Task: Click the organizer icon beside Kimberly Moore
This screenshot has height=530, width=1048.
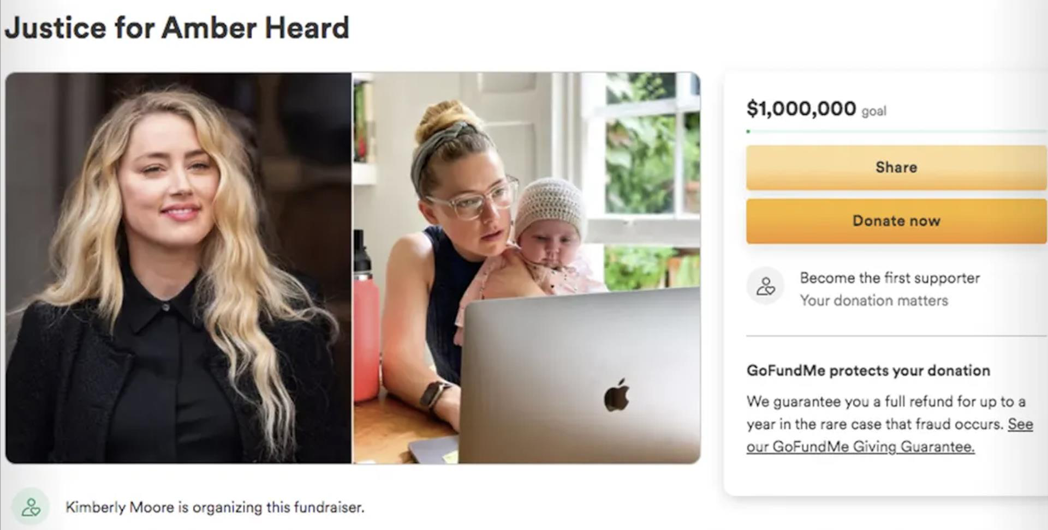Action: pyautogui.click(x=31, y=507)
